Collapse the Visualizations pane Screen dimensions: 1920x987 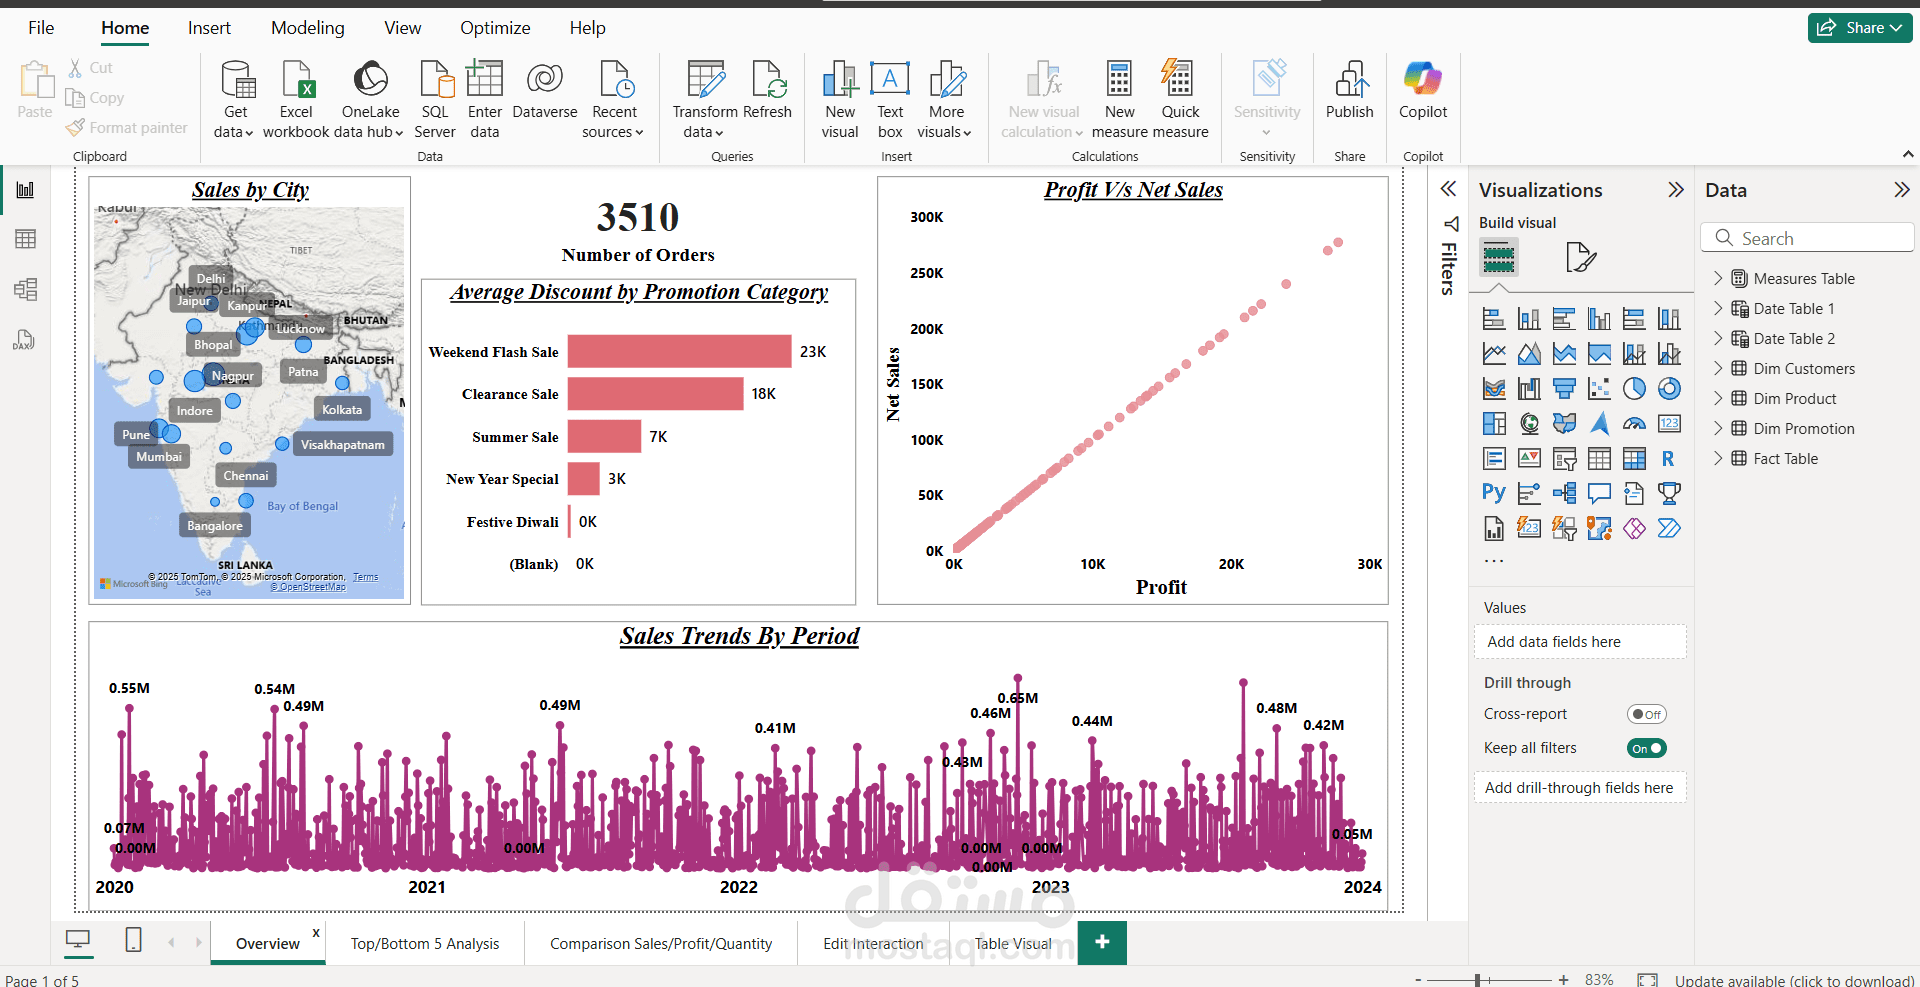1676,190
